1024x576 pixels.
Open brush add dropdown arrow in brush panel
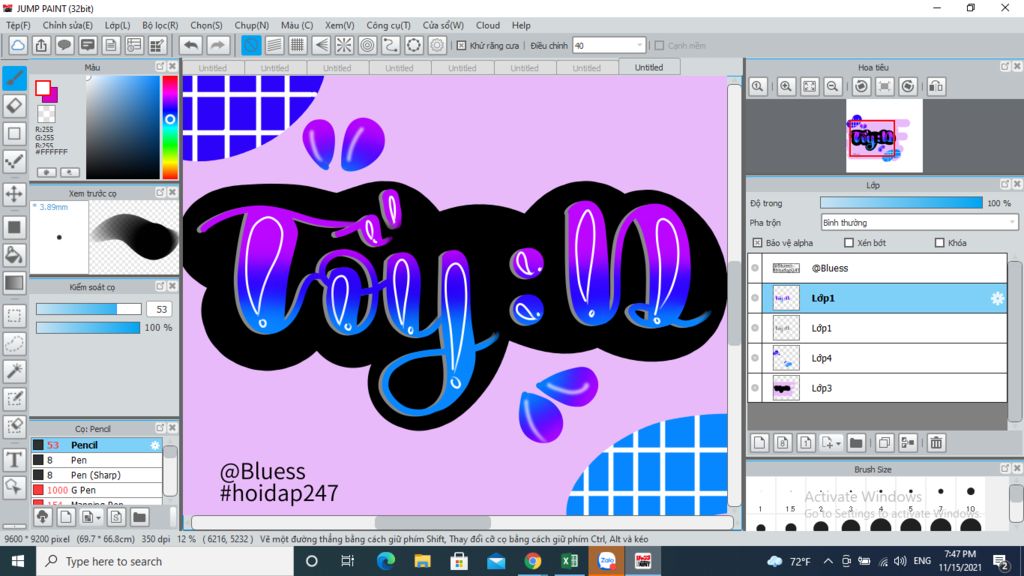pyautogui.click(x=99, y=518)
